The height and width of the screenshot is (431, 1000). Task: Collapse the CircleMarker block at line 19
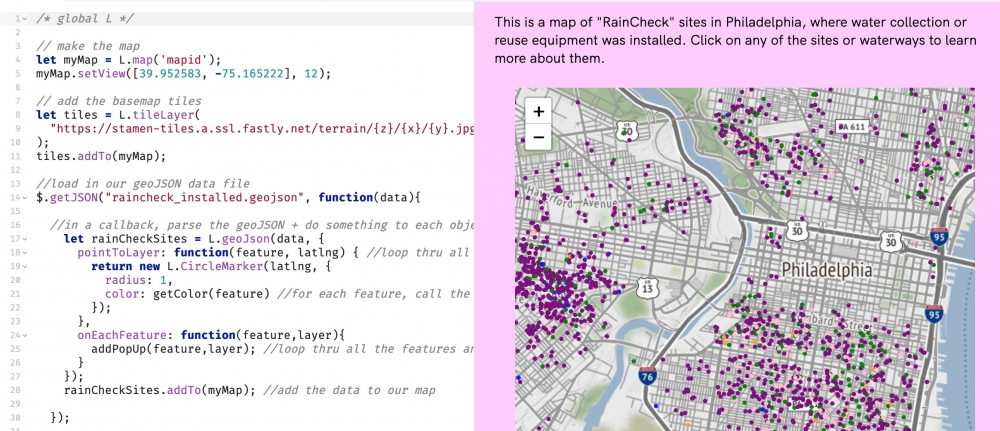coord(25,267)
